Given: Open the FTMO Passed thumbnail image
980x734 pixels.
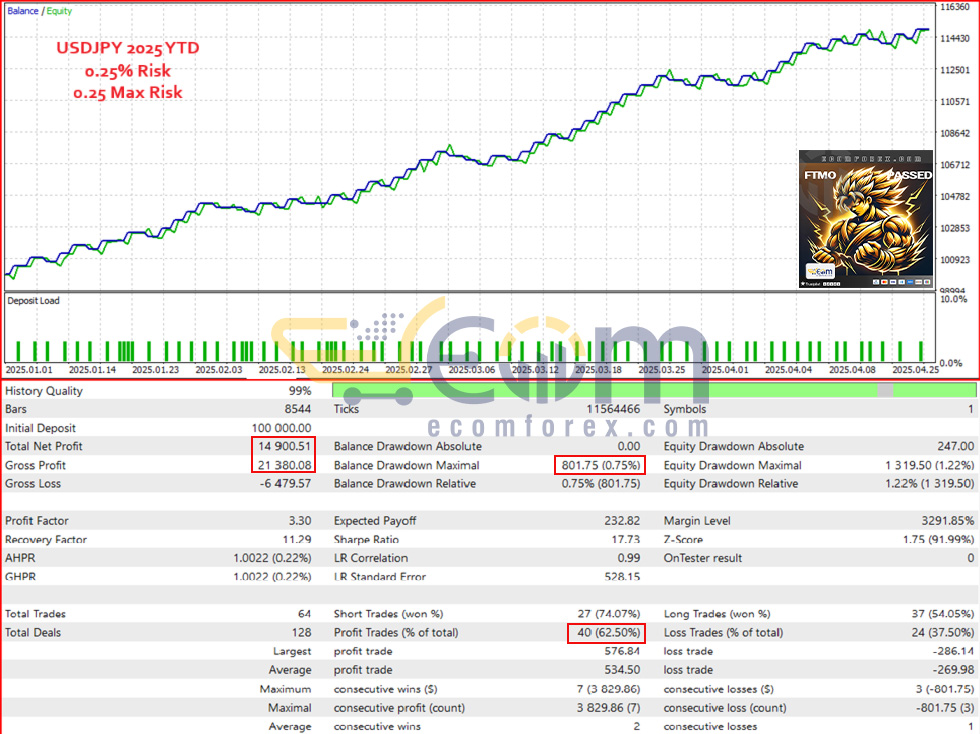Looking at the screenshot, I should [866, 219].
